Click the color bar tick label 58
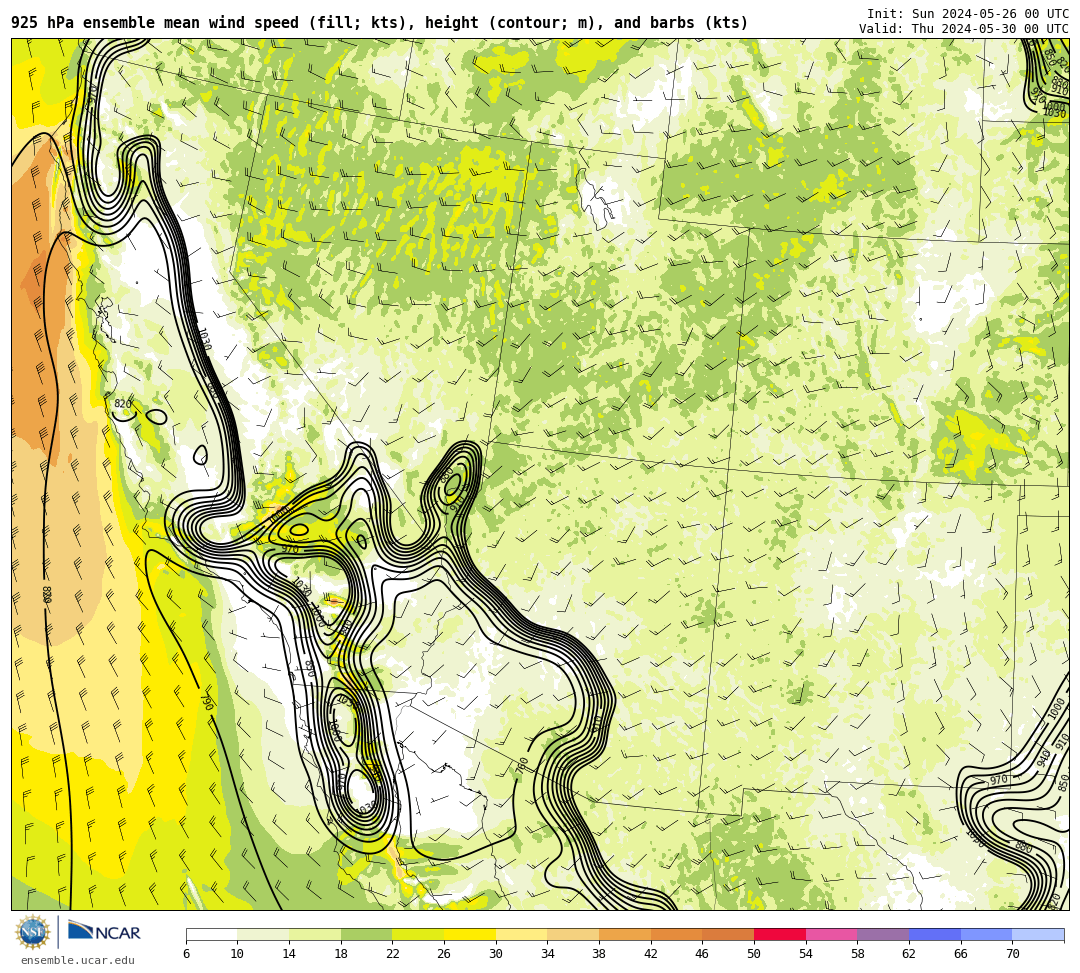The width and height of the screenshot is (1080, 973). click(858, 954)
